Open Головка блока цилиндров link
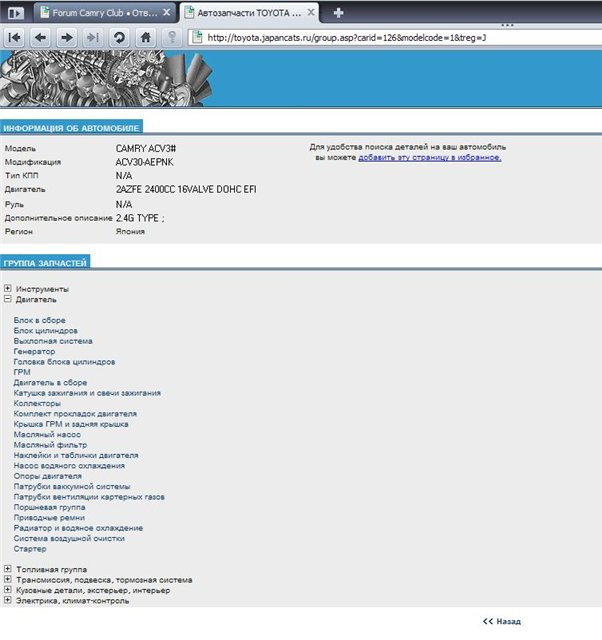 tap(64, 362)
